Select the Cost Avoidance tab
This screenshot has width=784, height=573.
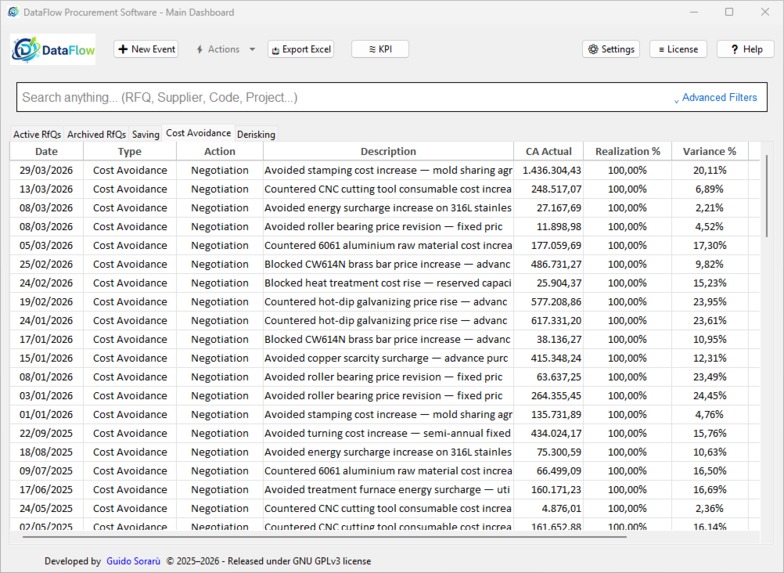[198, 133]
